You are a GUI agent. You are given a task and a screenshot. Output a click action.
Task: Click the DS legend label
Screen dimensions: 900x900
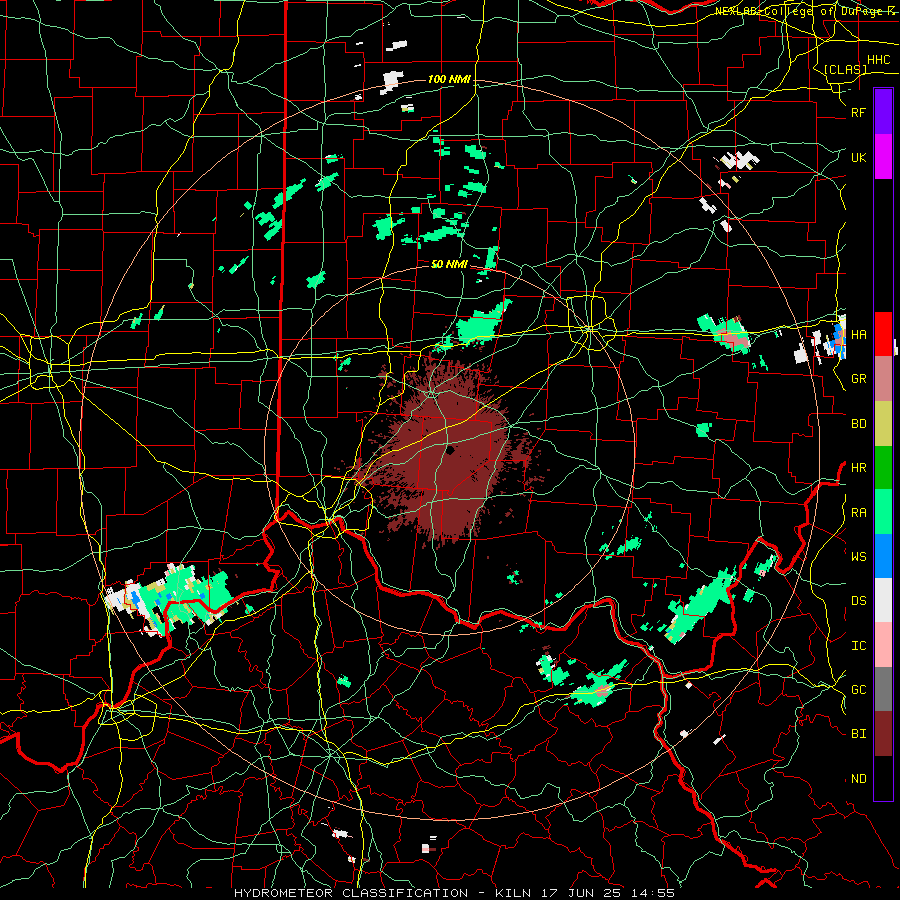[x=858, y=601]
